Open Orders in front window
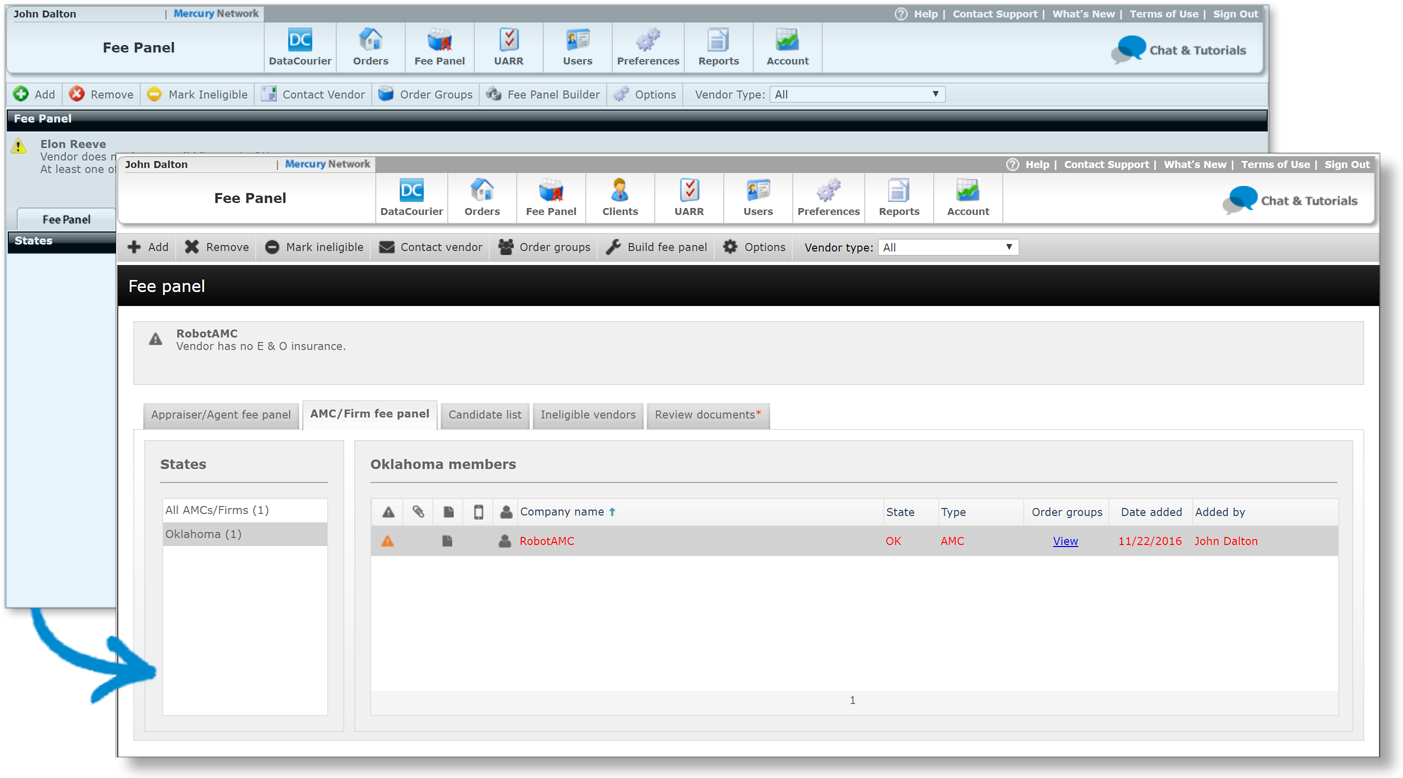Viewport: 1403px width, 778px height. tap(482, 197)
